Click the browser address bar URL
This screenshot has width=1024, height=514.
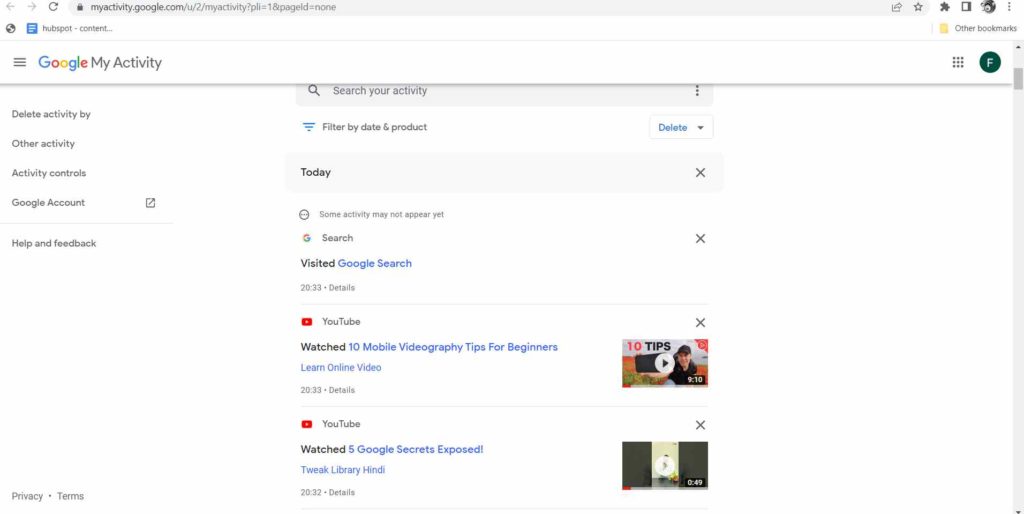coord(213,7)
